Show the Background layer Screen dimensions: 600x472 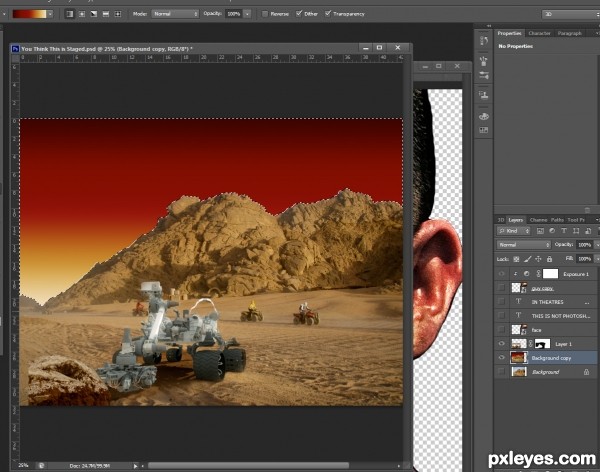501,372
